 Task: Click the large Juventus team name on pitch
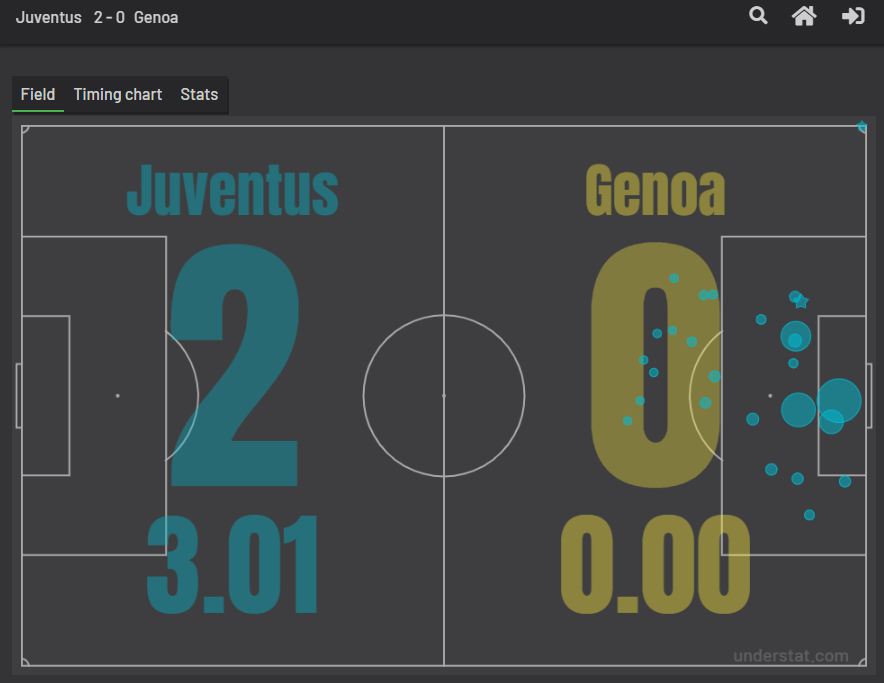[x=232, y=191]
